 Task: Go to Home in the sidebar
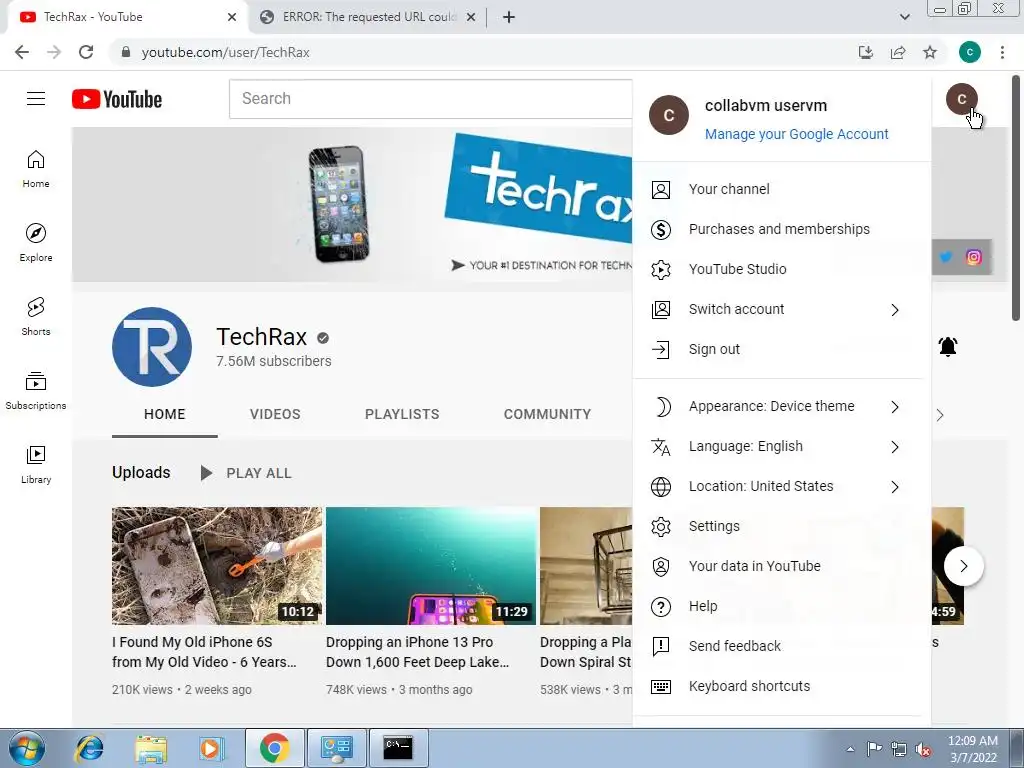point(36,168)
